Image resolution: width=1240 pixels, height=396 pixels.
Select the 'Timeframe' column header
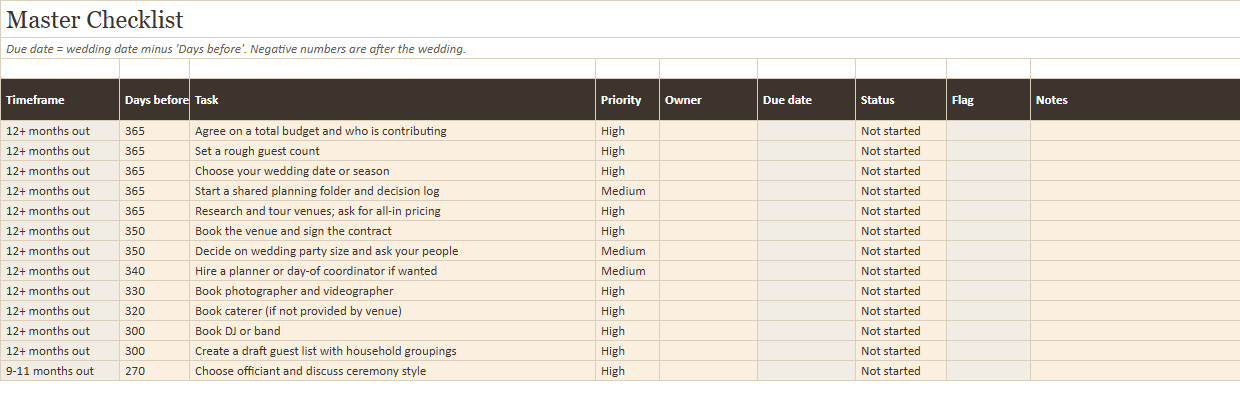[x=60, y=100]
